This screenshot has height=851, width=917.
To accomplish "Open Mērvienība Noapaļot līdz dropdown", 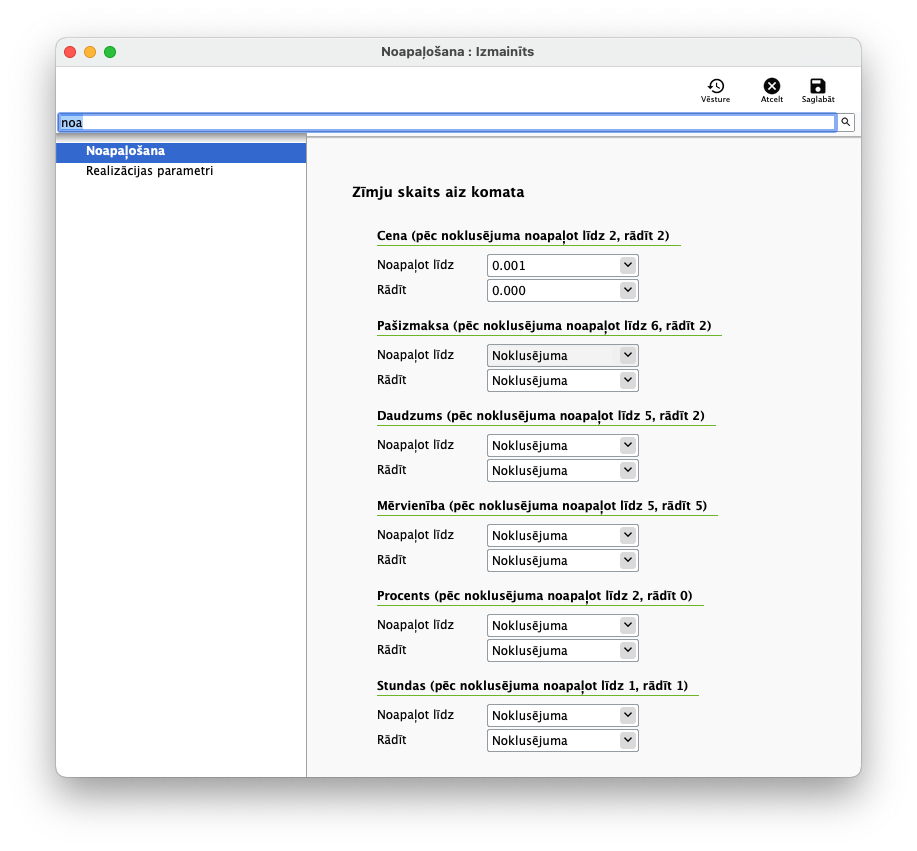I will (x=562, y=535).
